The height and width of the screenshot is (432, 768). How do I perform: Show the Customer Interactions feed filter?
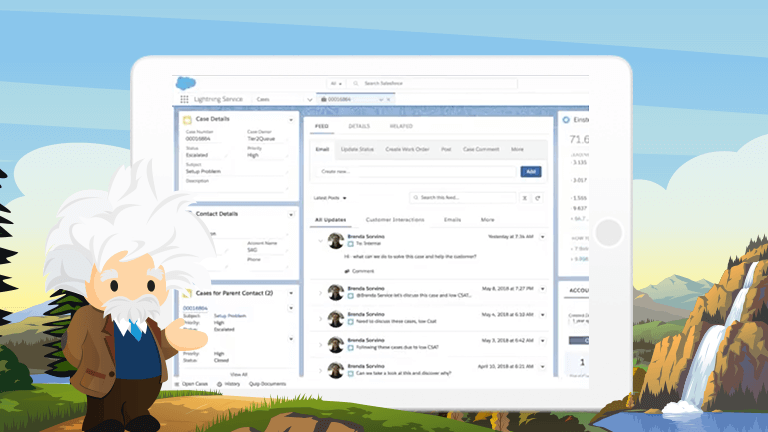coord(395,220)
